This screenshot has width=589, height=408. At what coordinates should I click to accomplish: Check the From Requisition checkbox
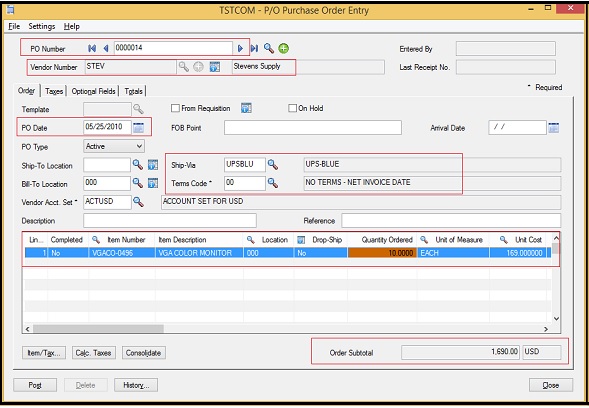pyautogui.click(x=175, y=108)
